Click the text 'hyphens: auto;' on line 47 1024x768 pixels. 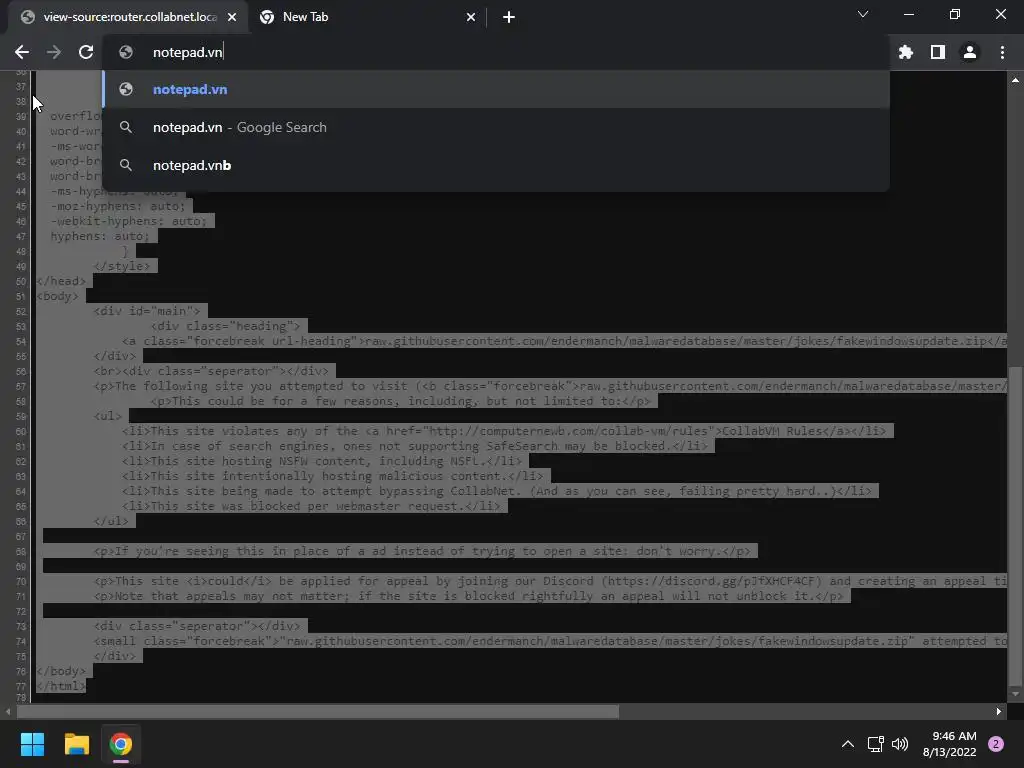pos(100,236)
